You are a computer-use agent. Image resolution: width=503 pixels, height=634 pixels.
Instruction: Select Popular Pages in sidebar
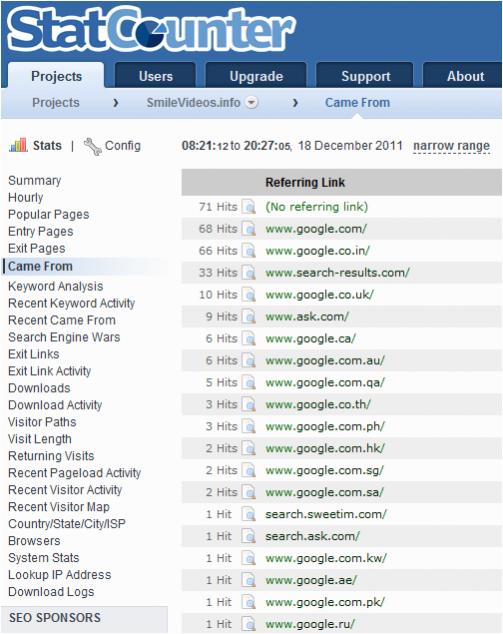pyautogui.click(x=49, y=214)
